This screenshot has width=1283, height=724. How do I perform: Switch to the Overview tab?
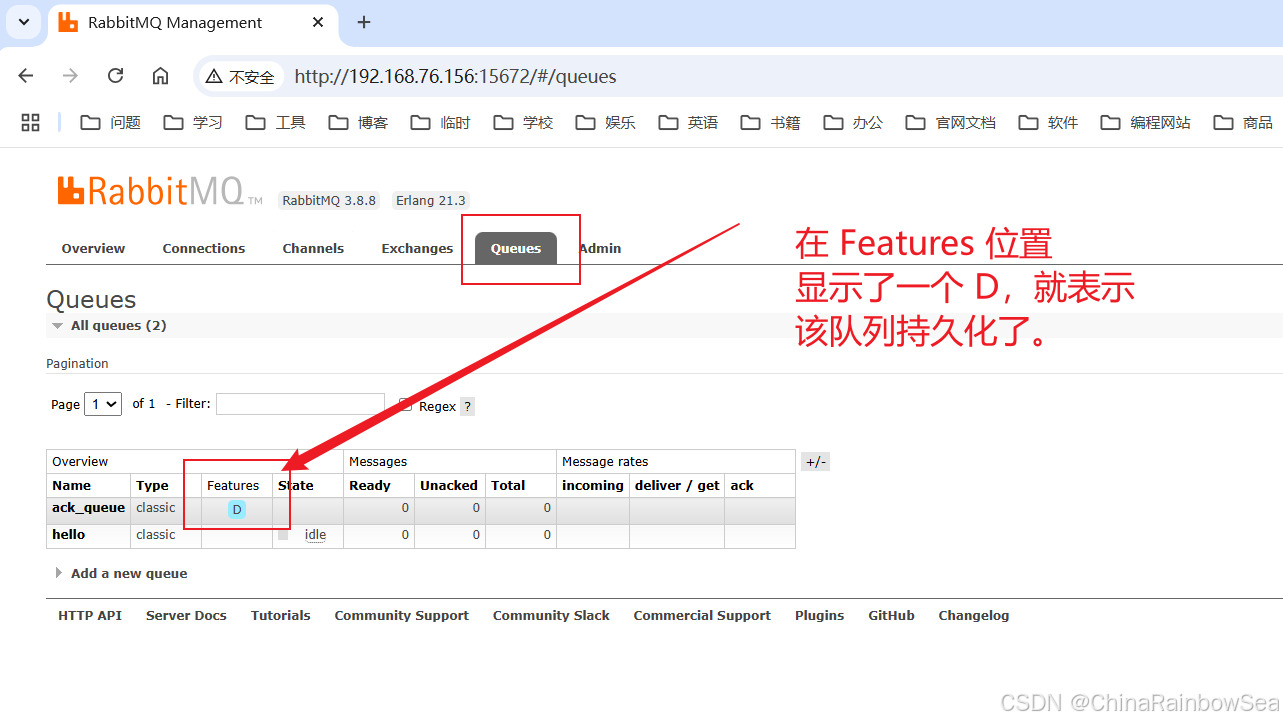click(93, 248)
